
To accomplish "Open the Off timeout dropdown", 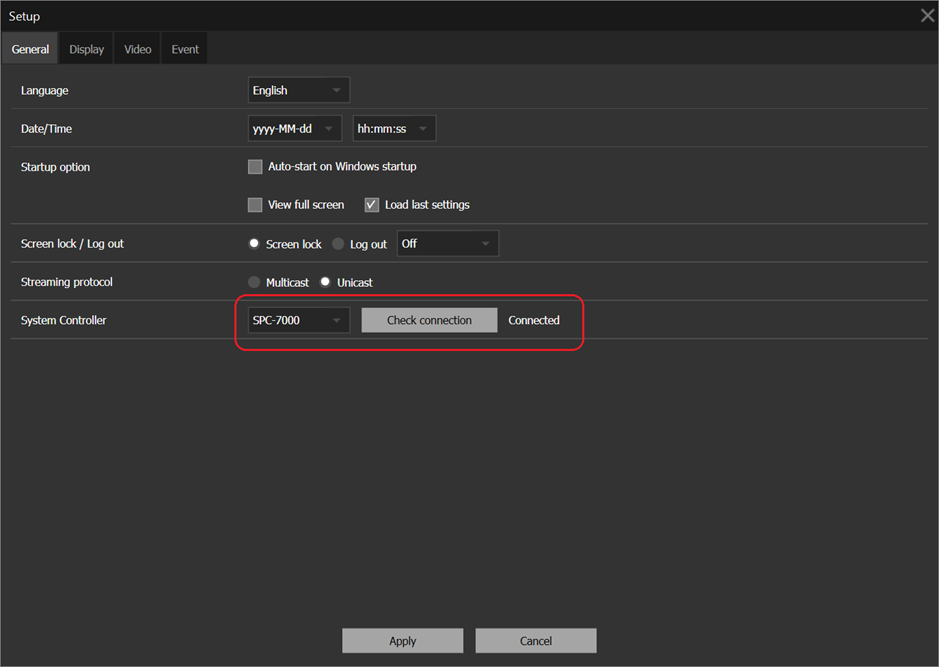I will 447,244.
